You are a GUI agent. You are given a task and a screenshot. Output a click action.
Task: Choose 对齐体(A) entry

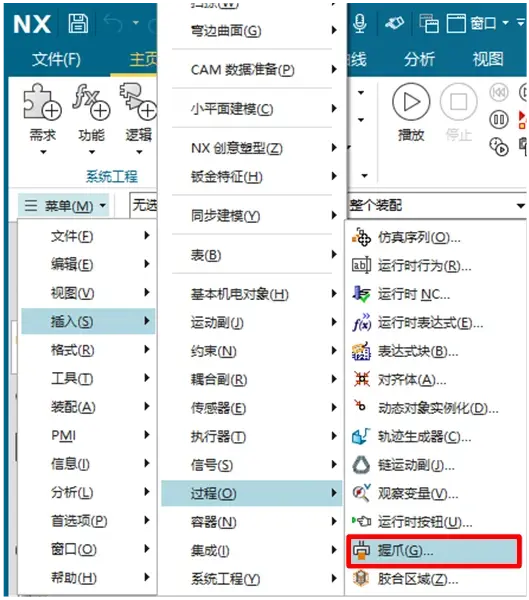click(435, 380)
